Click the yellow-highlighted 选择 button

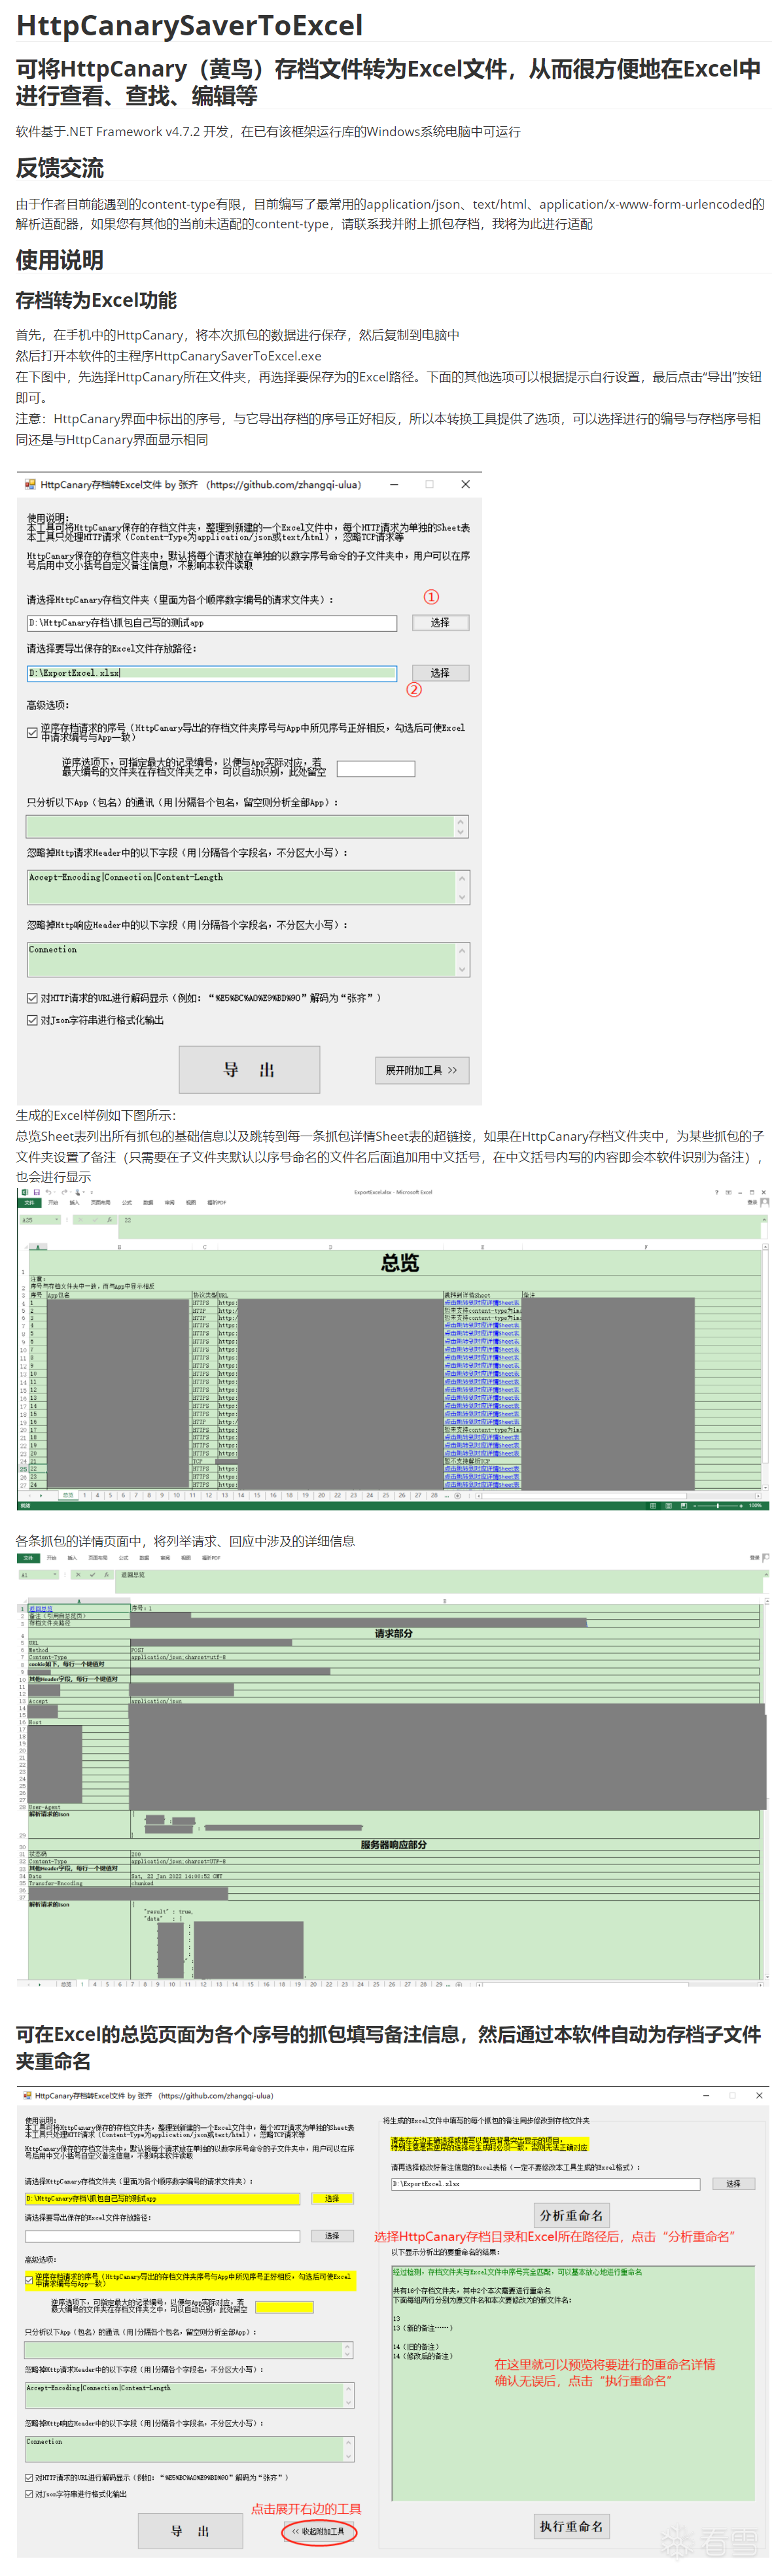pos(332,2199)
